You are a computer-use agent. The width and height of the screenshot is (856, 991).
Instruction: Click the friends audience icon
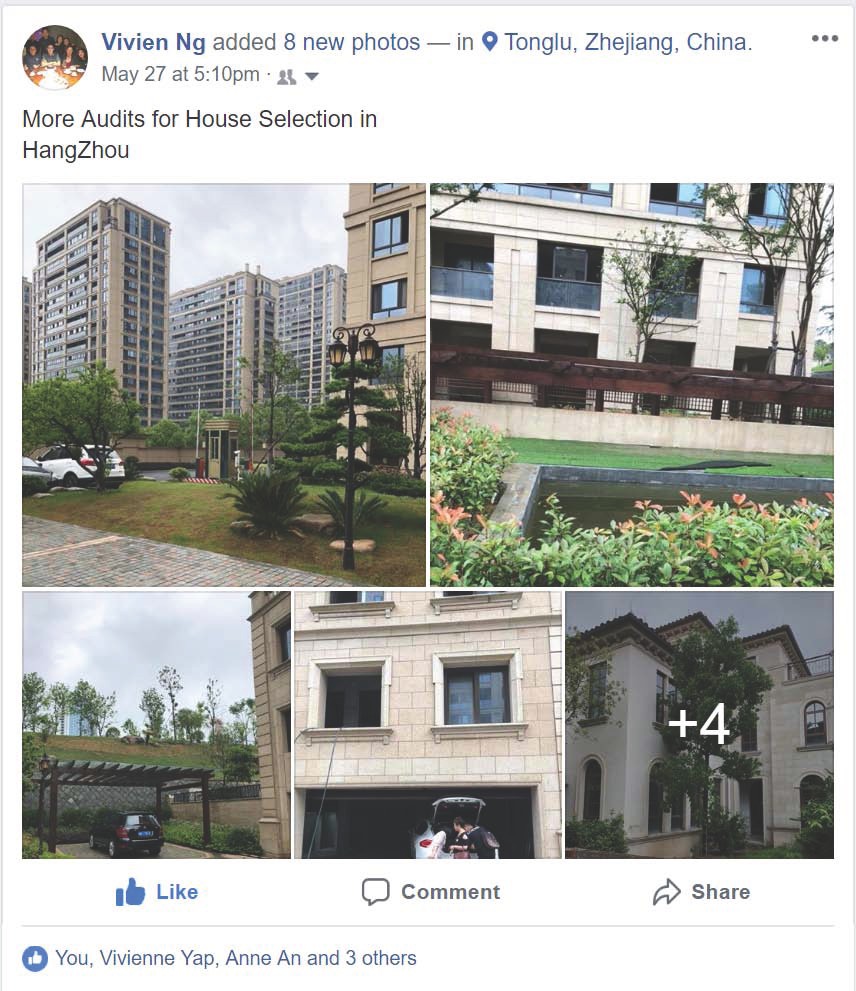[286, 77]
